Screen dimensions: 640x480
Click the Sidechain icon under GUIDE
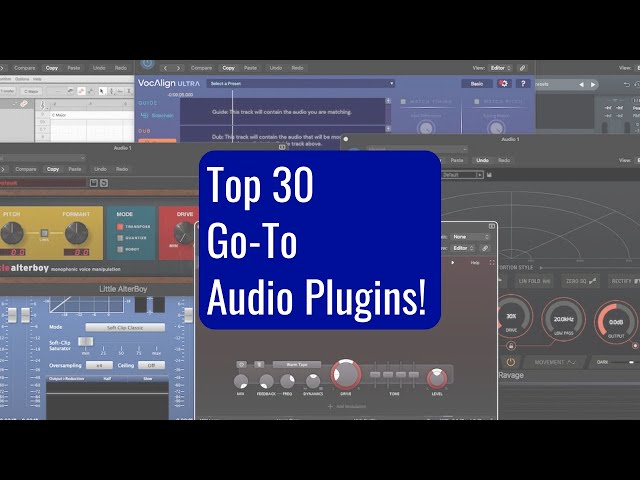(x=144, y=116)
